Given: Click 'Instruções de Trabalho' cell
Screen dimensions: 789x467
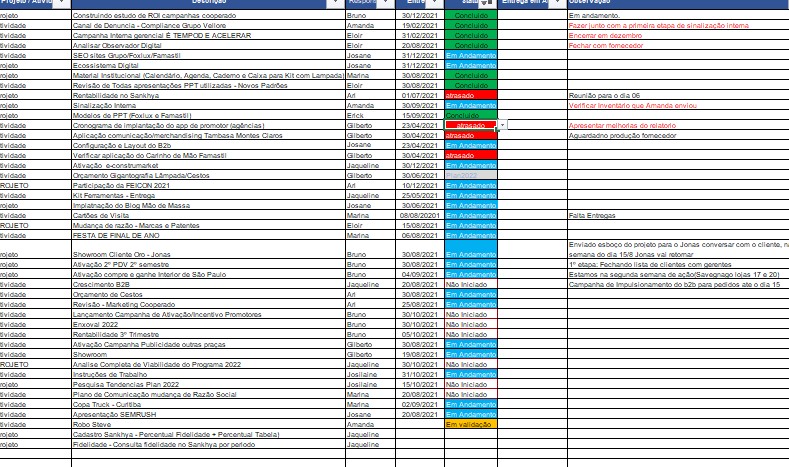Looking at the screenshot, I should 208,374.
